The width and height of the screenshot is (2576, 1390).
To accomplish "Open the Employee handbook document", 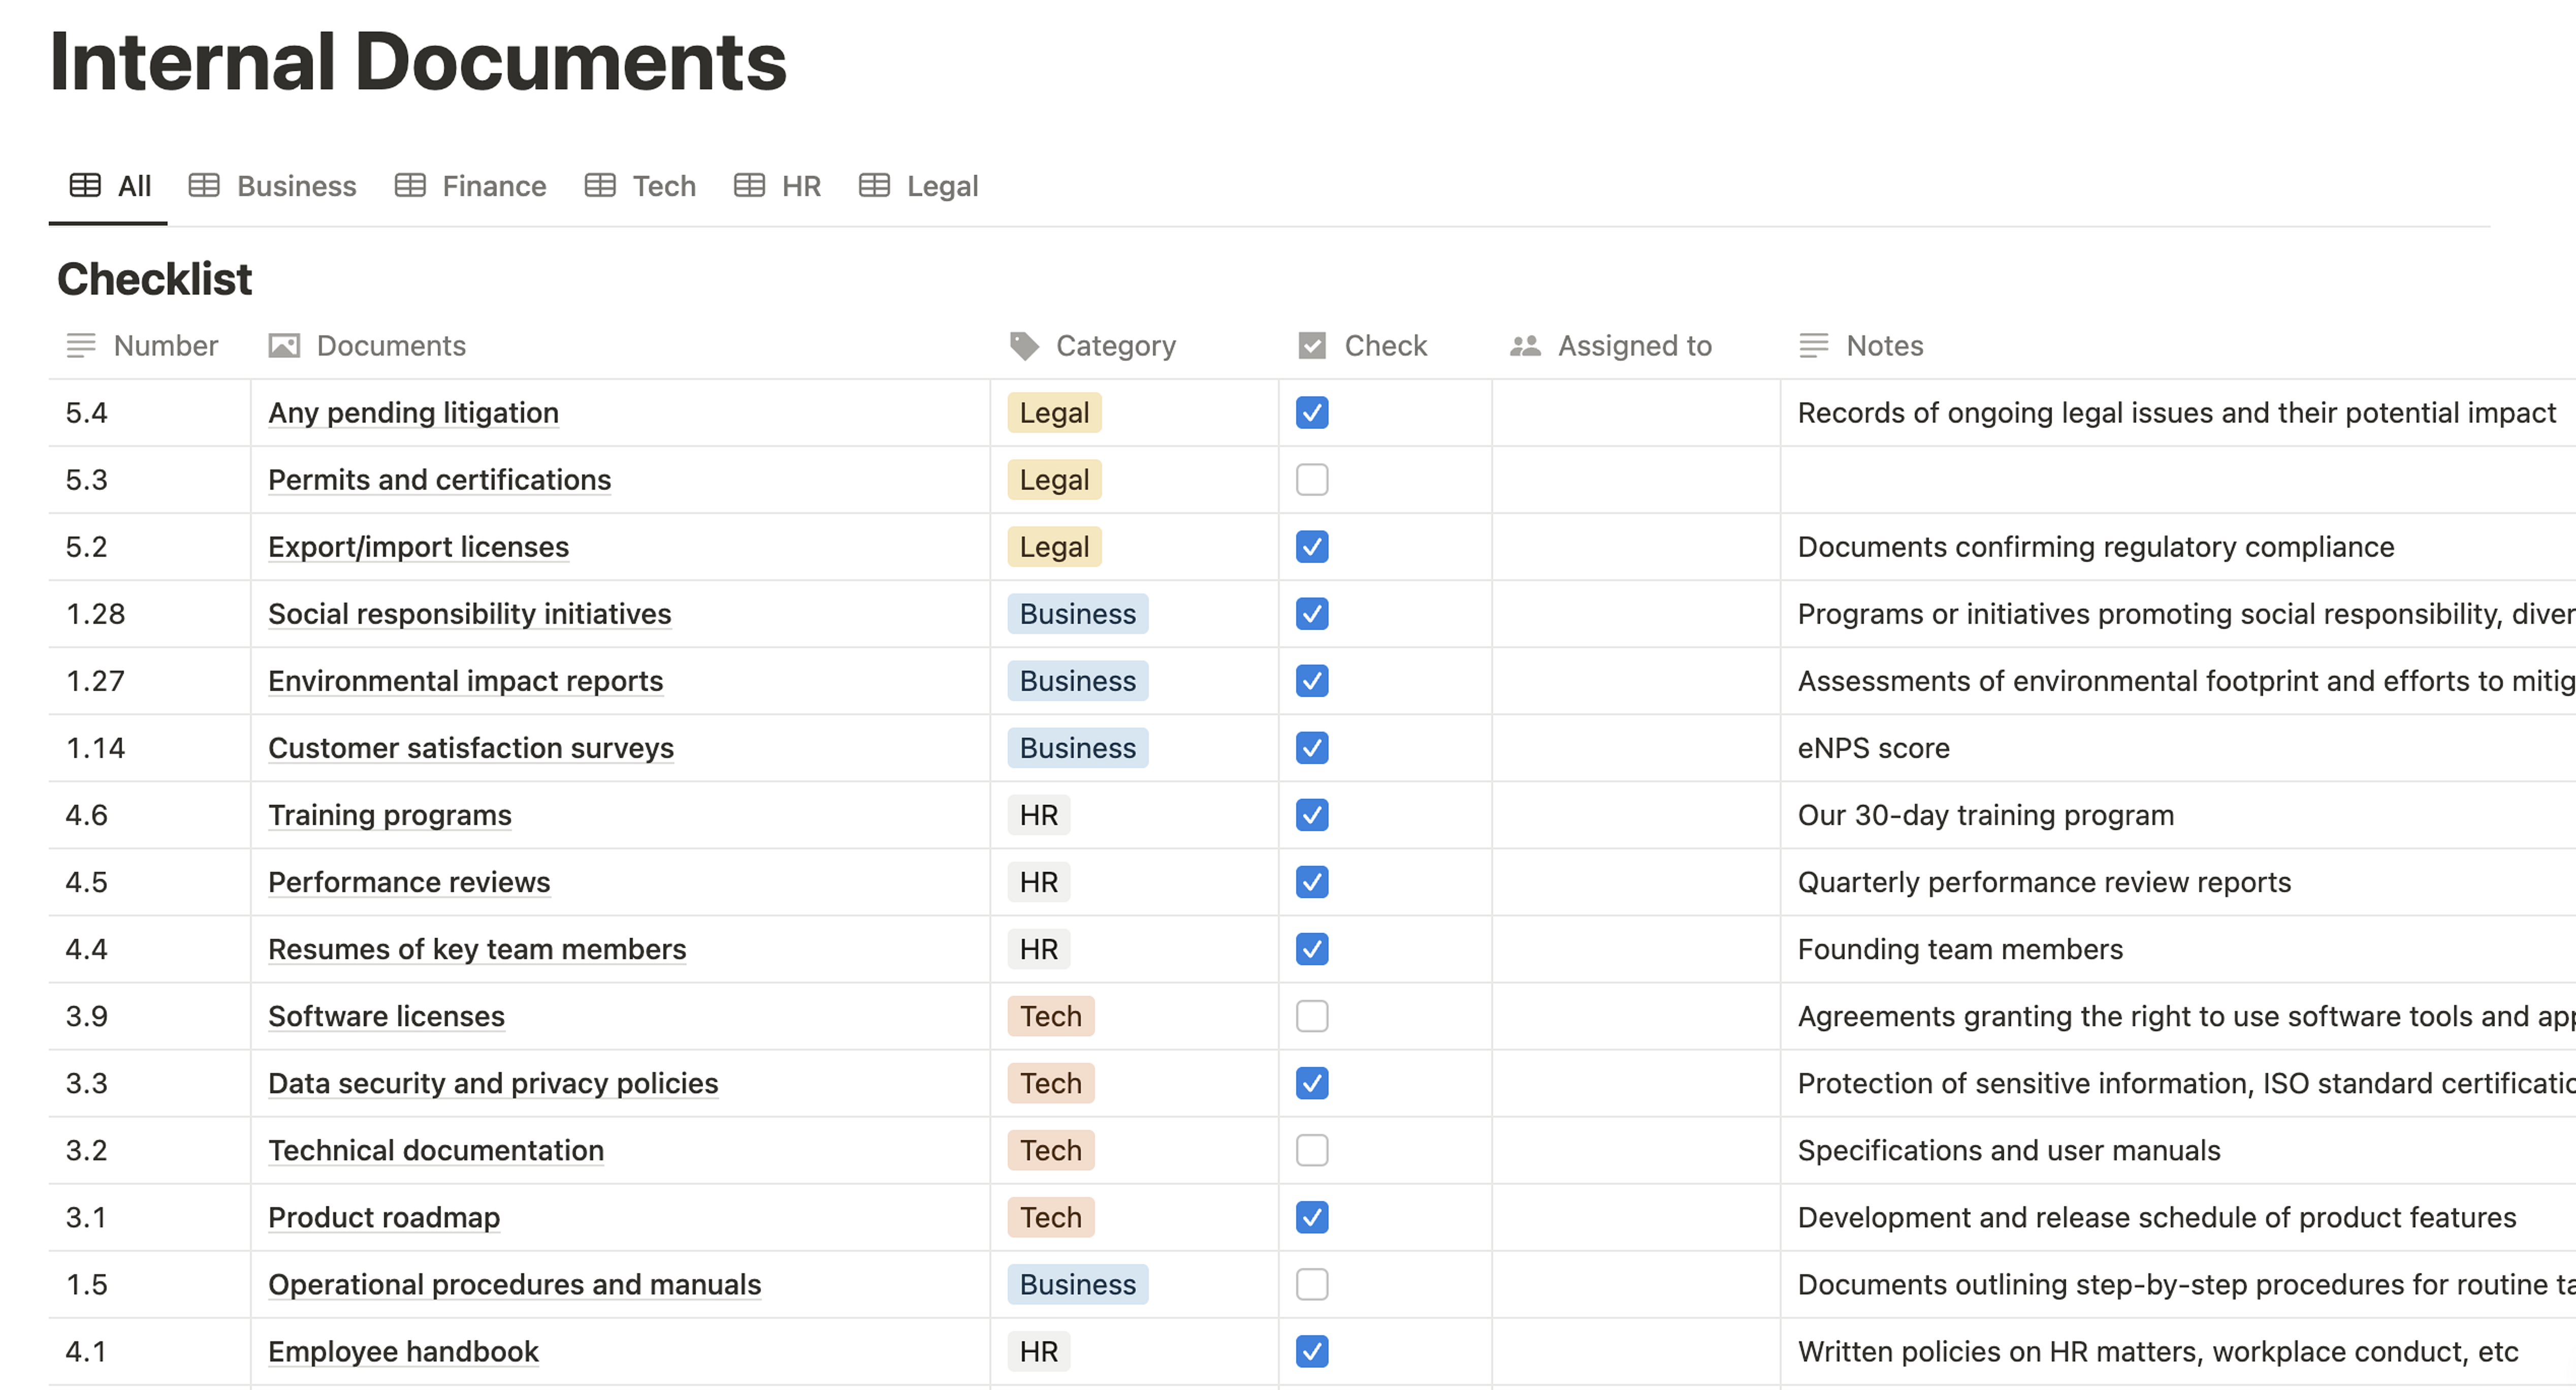I will [403, 1351].
